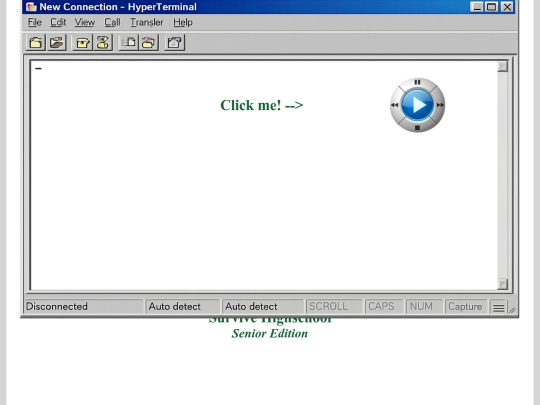Click the Call phone toolbar icon
This screenshot has height=405, width=540.
pos(83,43)
